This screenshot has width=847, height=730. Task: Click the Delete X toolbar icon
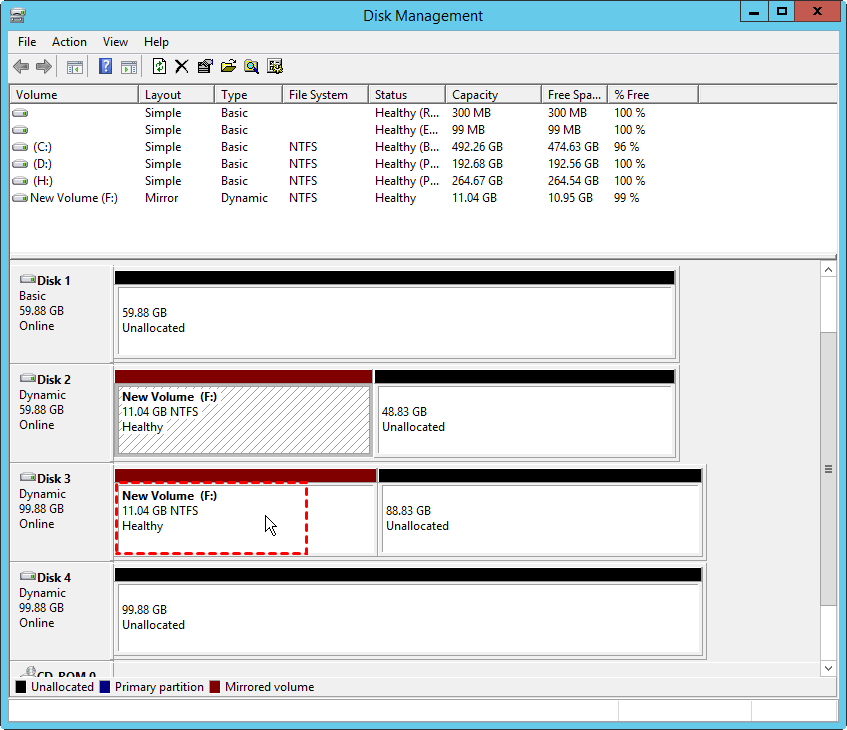182,66
